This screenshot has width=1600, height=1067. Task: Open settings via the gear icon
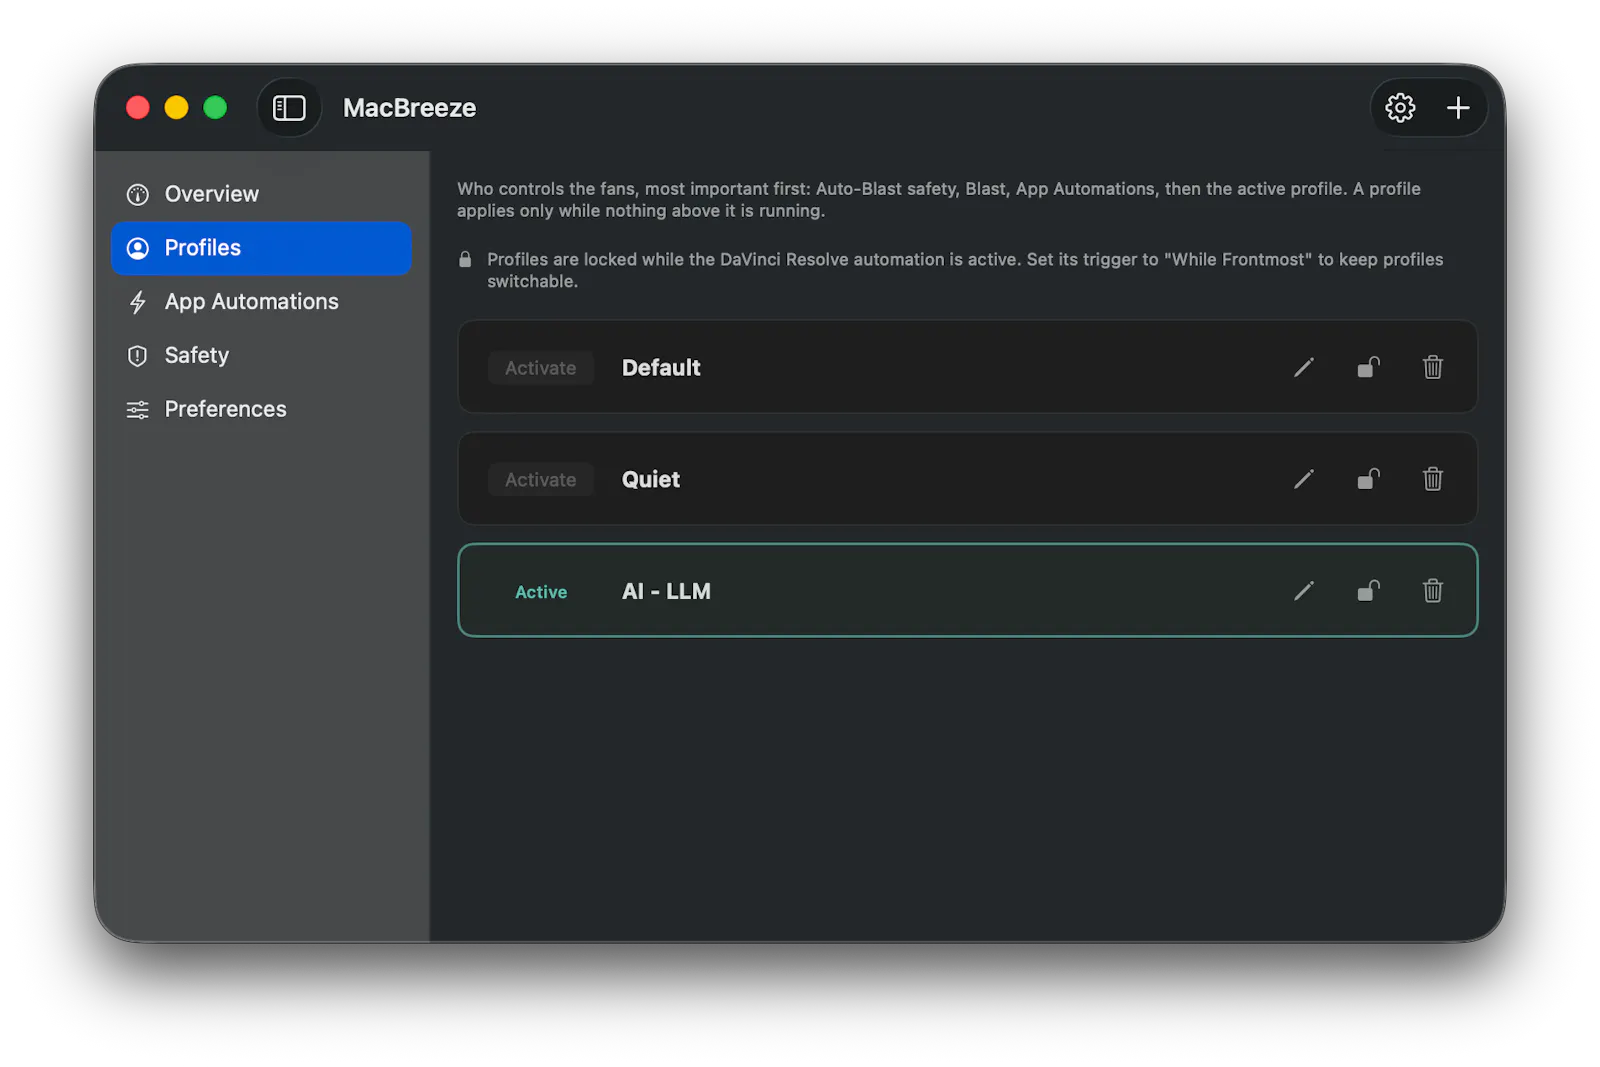[x=1400, y=108]
